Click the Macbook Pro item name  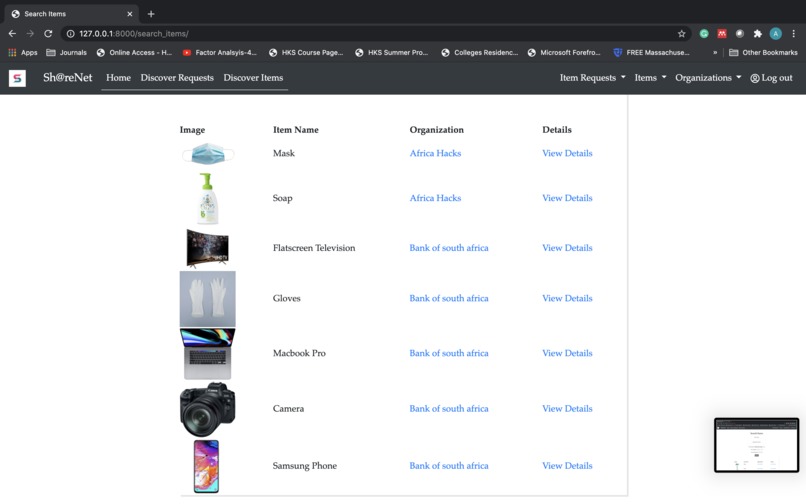click(x=299, y=353)
